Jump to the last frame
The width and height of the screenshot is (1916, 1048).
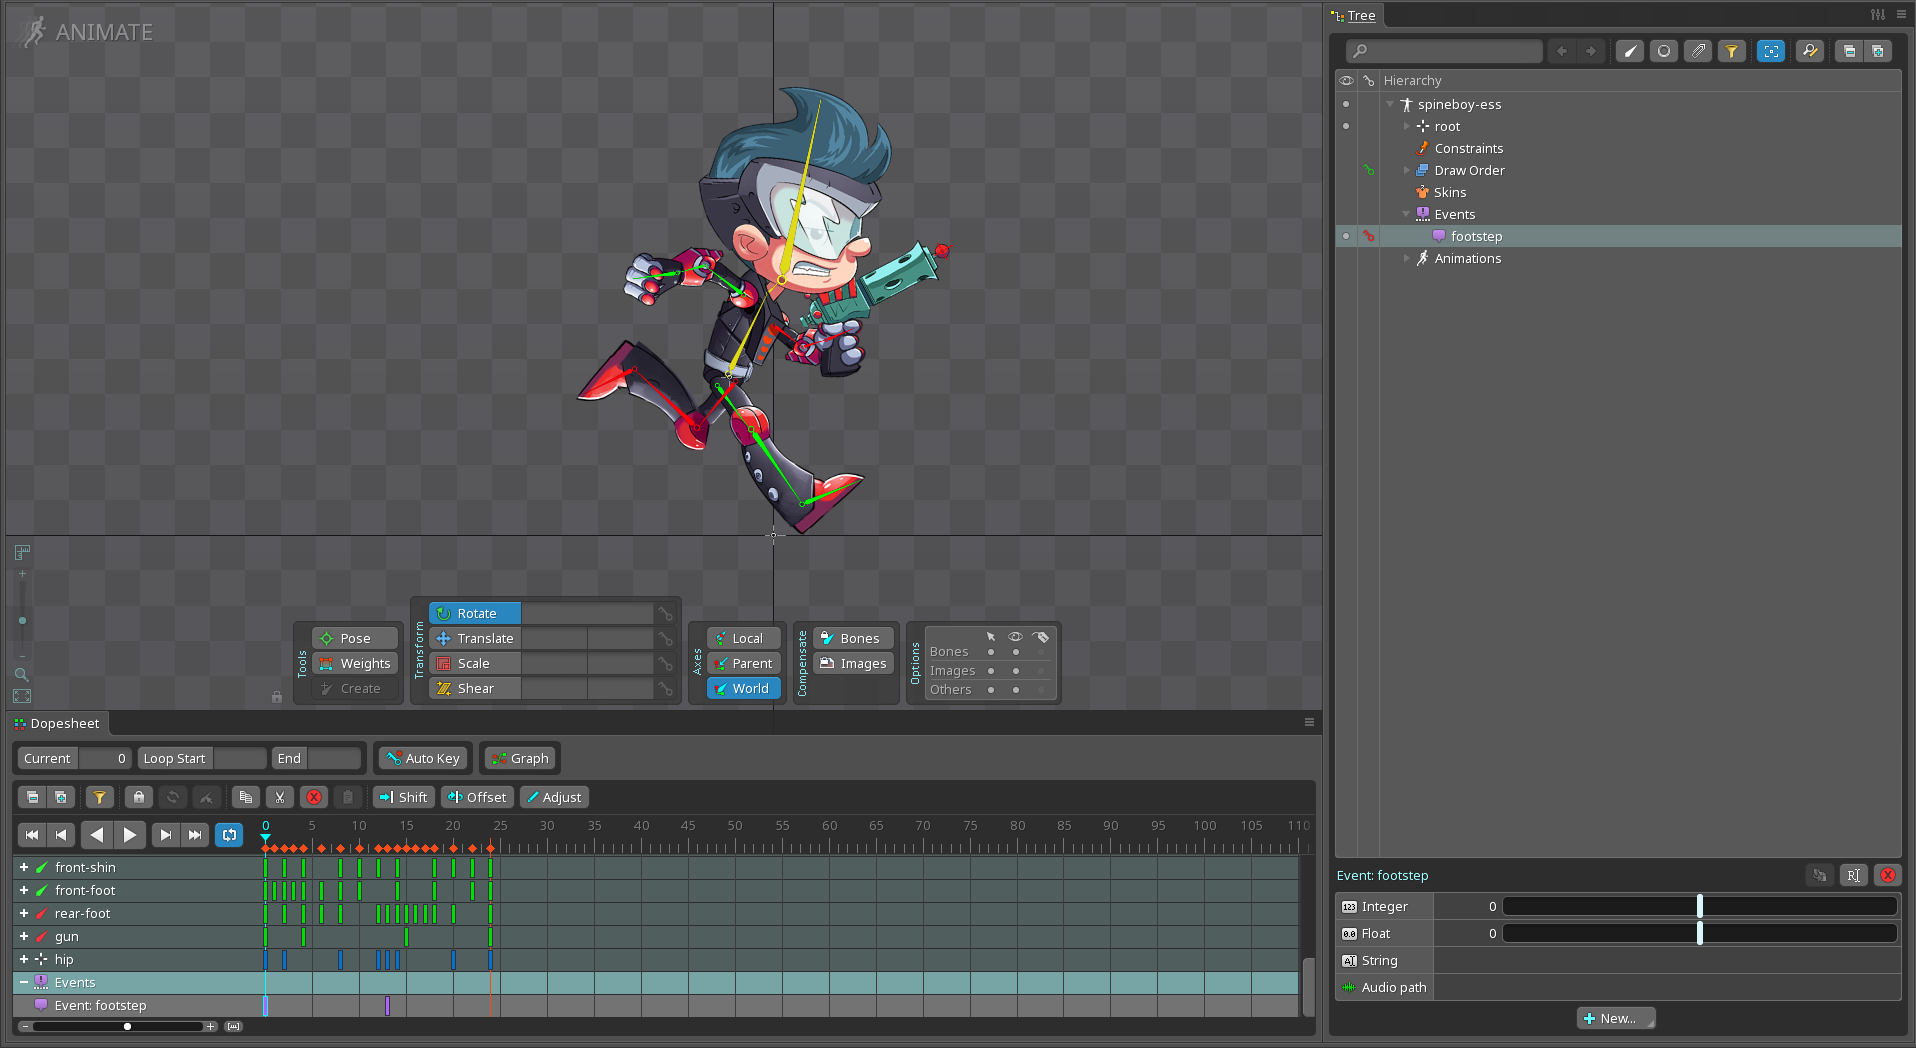[195, 834]
